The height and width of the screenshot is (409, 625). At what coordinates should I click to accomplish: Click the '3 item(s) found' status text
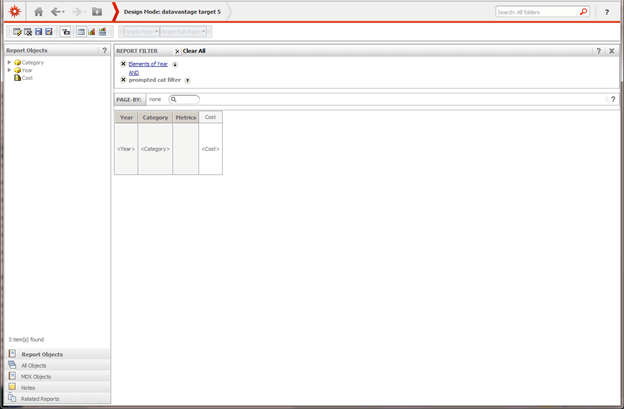click(26, 340)
